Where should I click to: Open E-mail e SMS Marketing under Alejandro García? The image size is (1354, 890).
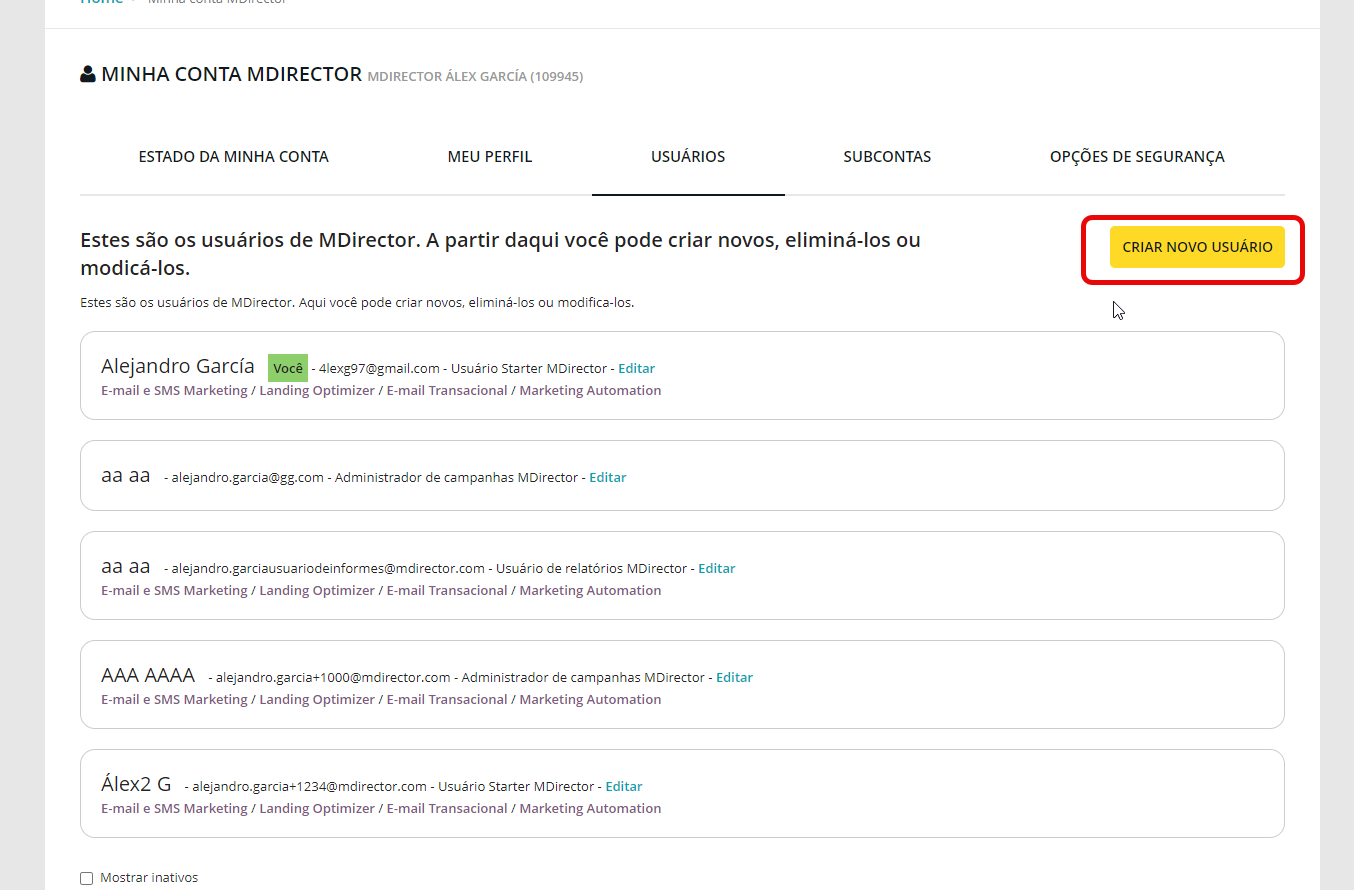[174, 390]
